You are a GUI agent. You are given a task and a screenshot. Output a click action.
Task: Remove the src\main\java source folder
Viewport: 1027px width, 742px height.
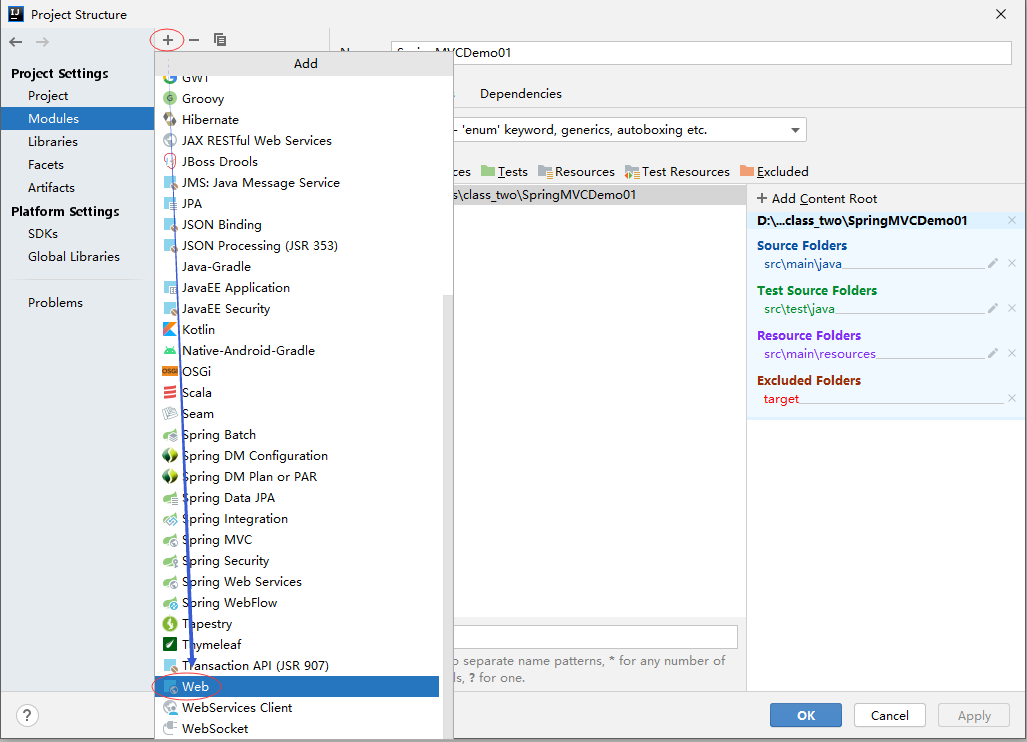[1012, 263]
